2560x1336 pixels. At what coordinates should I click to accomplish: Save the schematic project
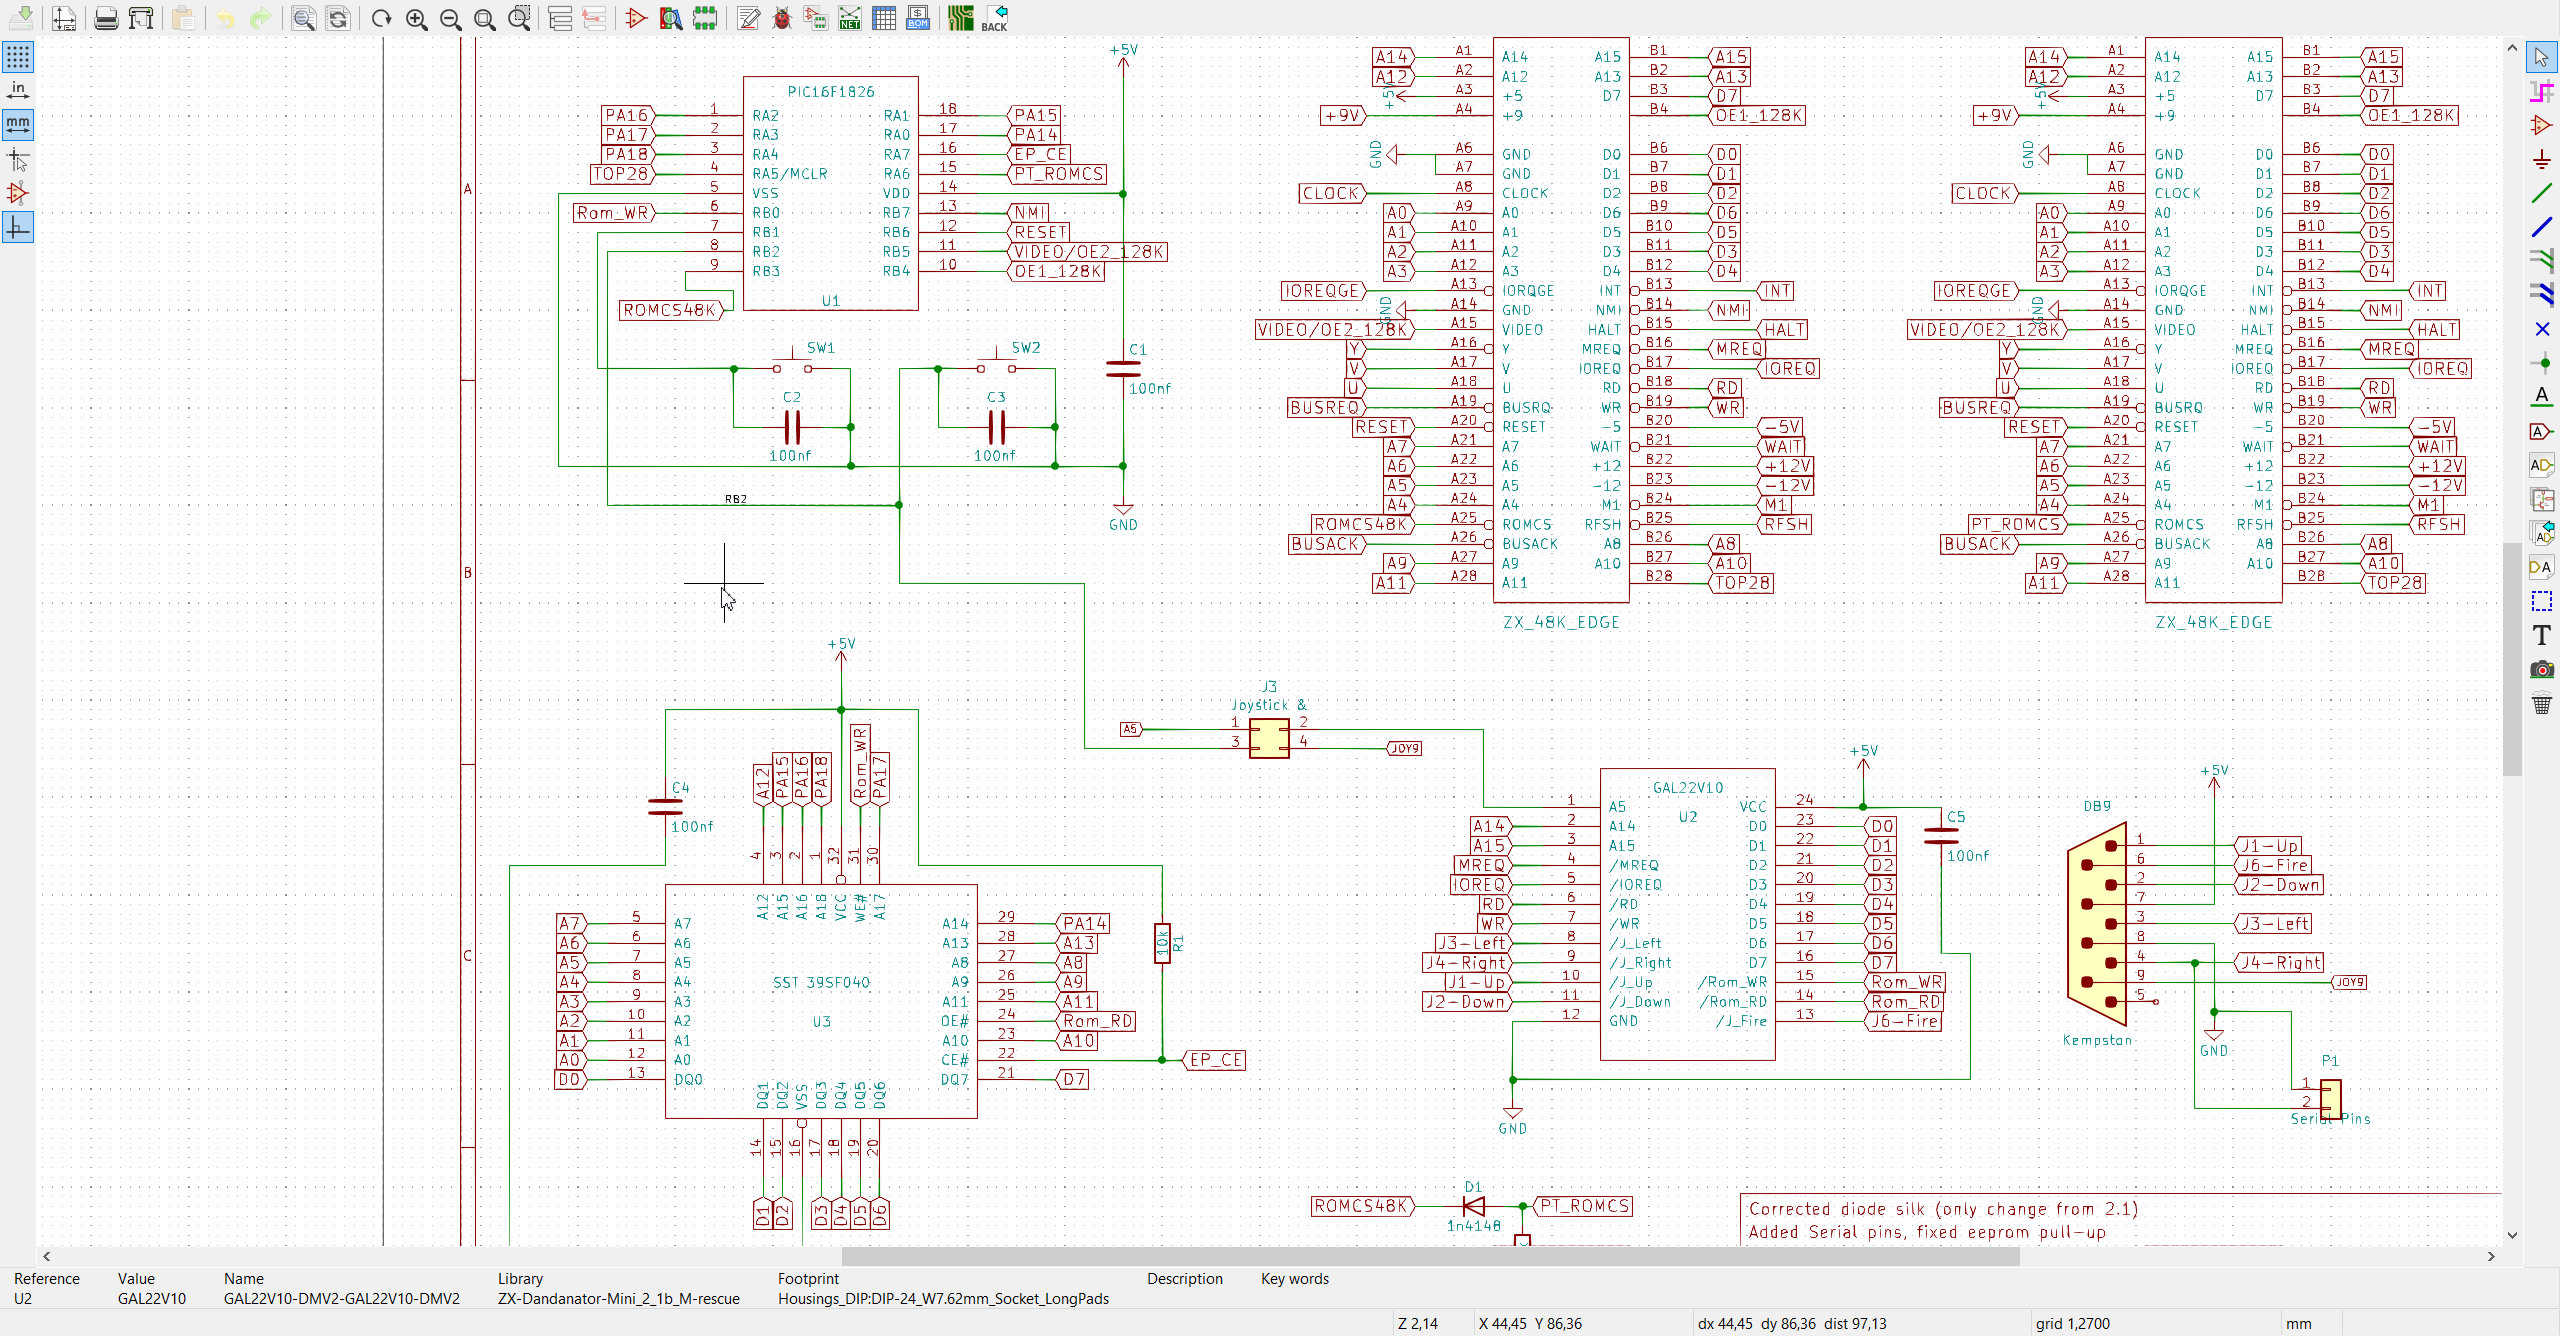tap(21, 17)
